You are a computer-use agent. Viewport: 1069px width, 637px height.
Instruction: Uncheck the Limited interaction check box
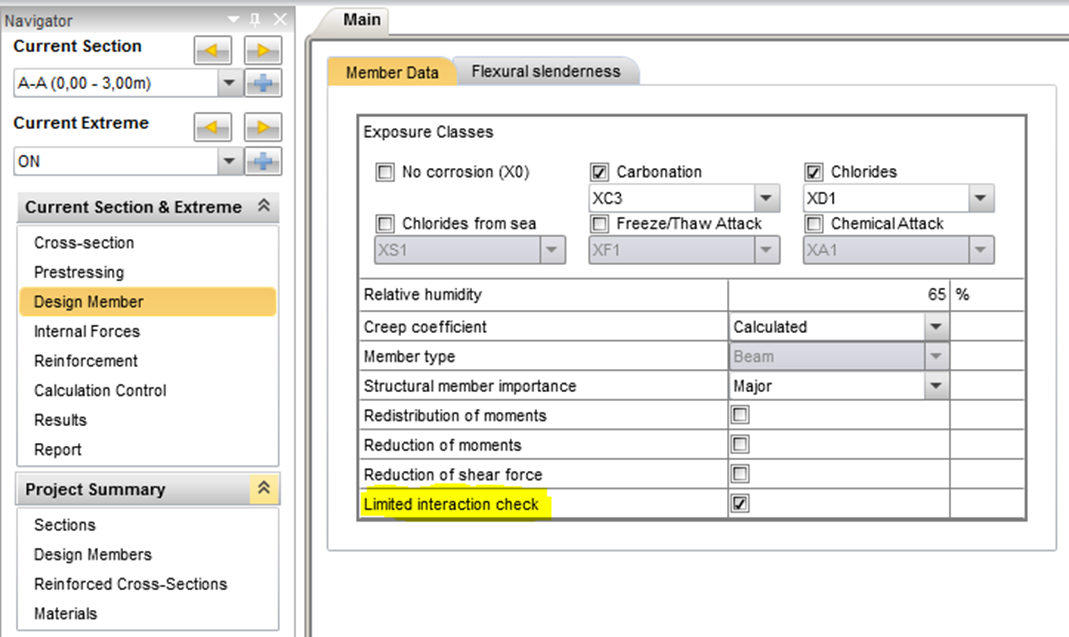(x=740, y=504)
